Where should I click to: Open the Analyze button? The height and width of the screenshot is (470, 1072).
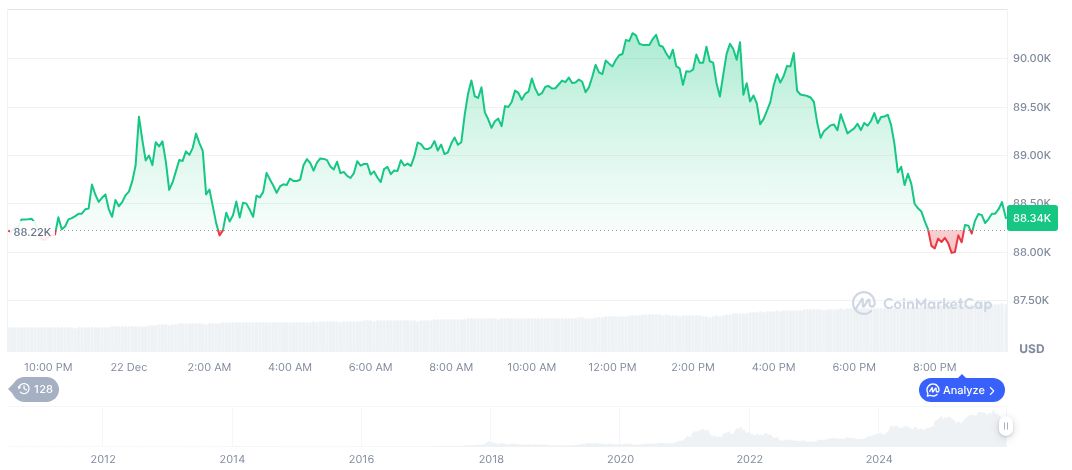pyautogui.click(x=961, y=390)
